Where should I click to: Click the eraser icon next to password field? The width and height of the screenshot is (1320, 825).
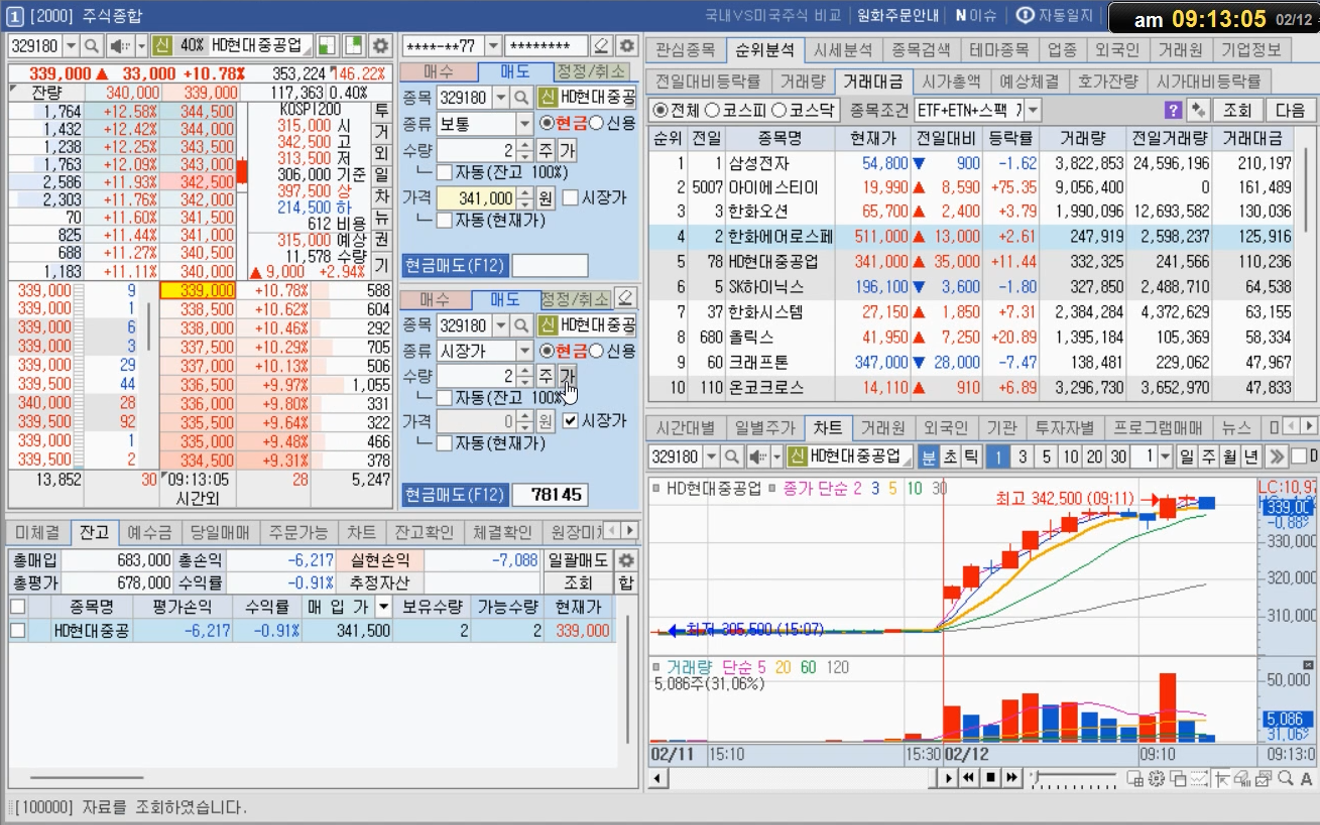(601, 46)
